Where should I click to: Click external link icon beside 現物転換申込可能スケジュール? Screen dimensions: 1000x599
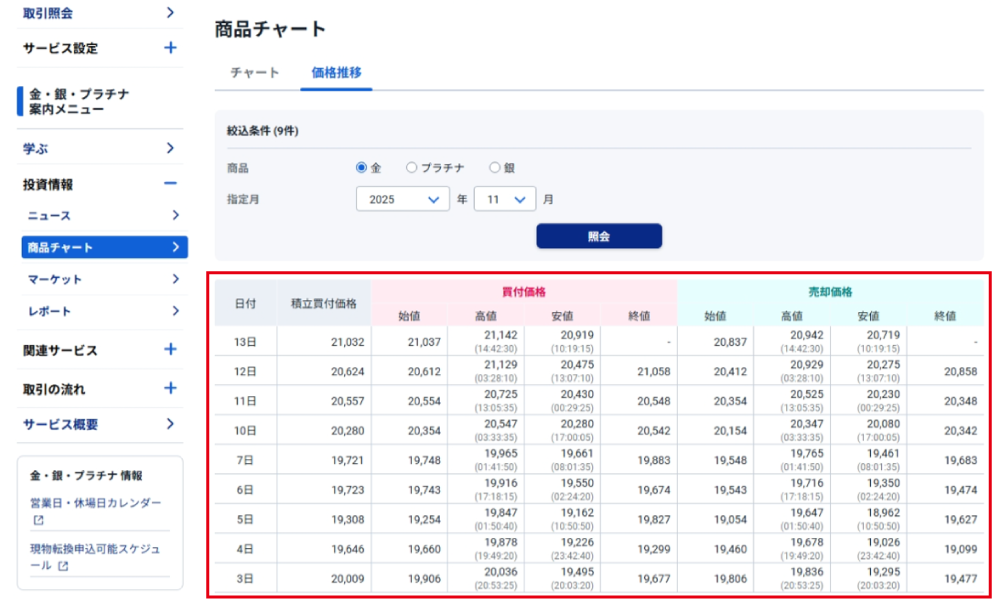(x=63, y=566)
